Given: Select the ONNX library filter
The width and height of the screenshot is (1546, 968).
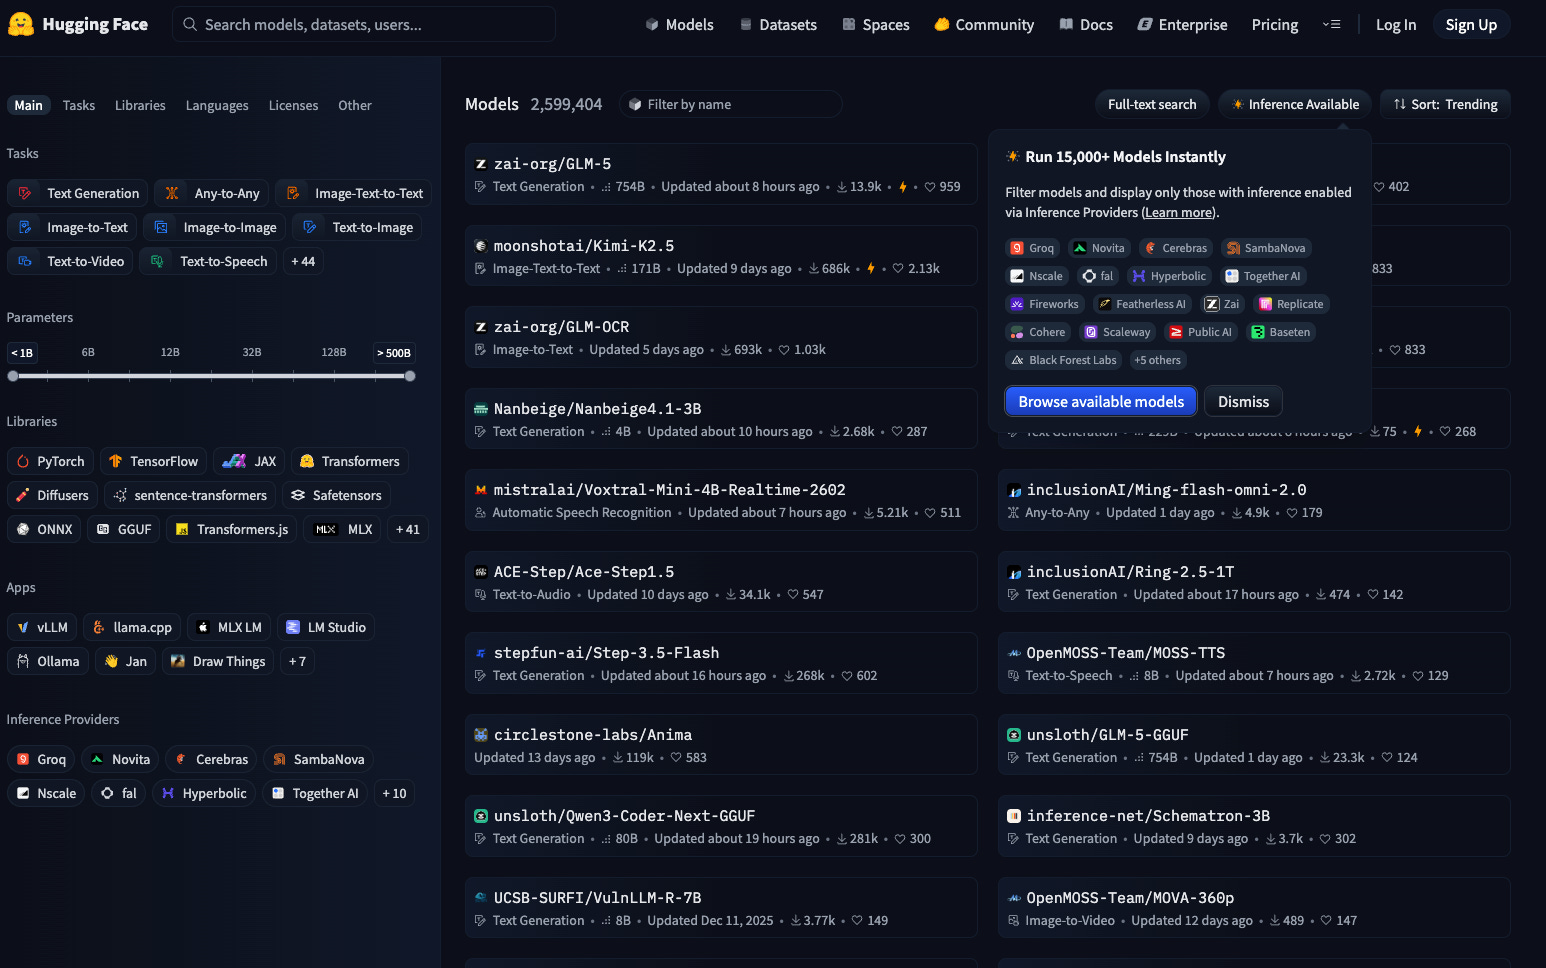Looking at the screenshot, I should point(44,529).
